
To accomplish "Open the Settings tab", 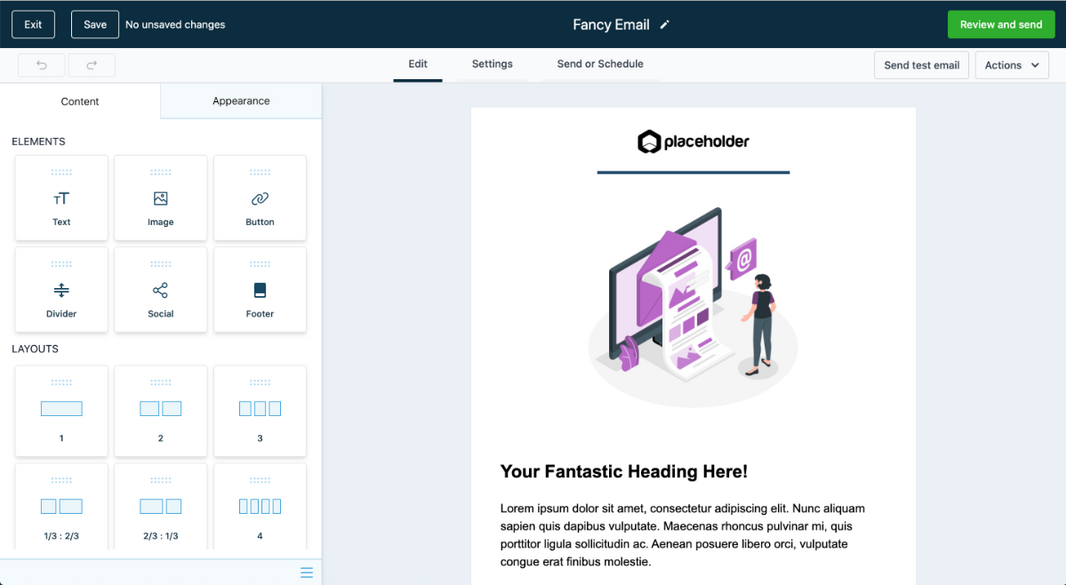I will [492, 64].
